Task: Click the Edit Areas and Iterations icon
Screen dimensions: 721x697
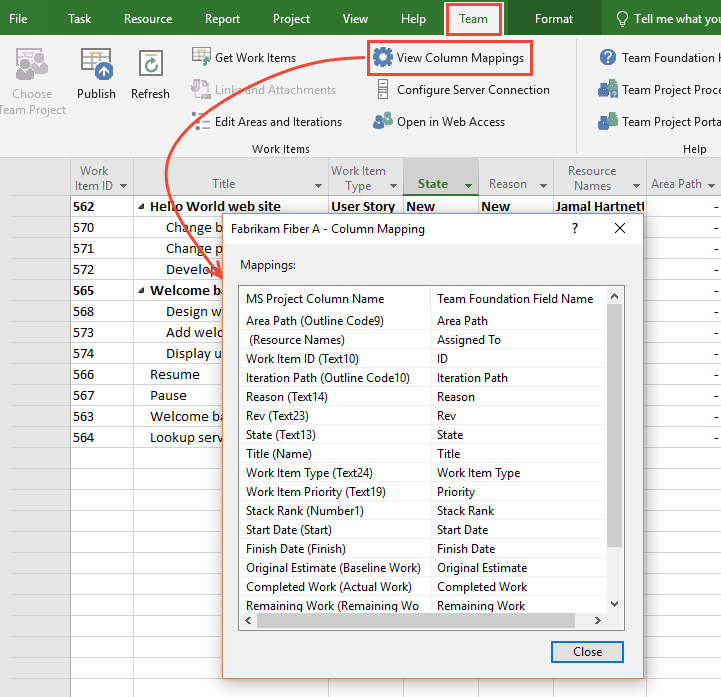Action: (x=201, y=121)
